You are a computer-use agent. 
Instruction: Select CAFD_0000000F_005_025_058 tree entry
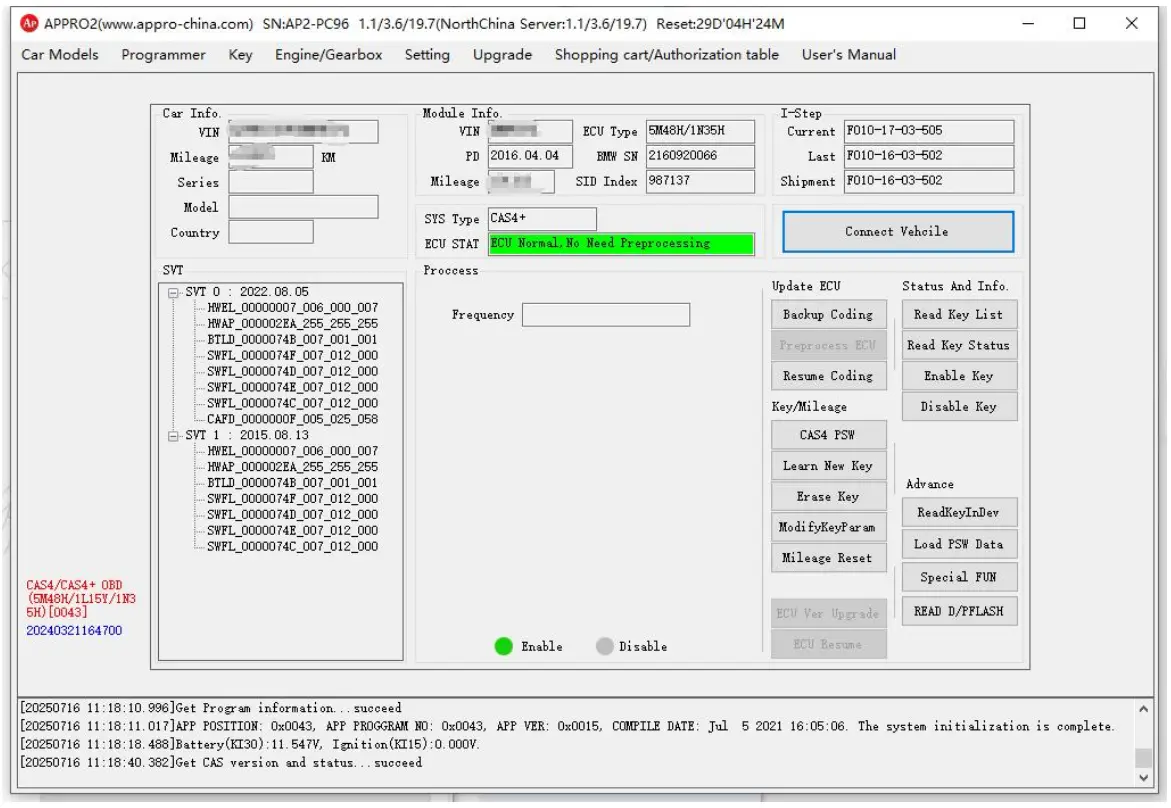(x=293, y=419)
